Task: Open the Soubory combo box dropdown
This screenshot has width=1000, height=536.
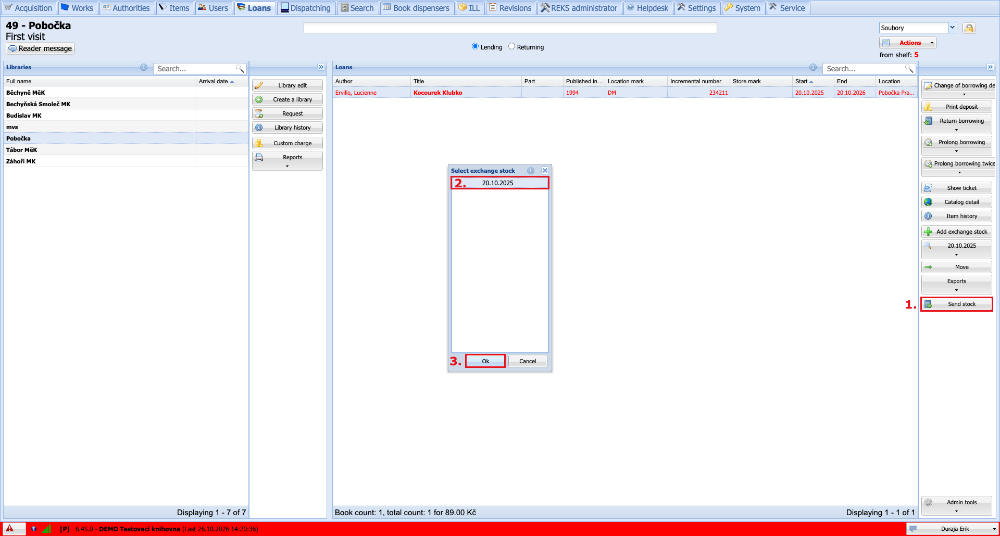Action: [x=953, y=28]
